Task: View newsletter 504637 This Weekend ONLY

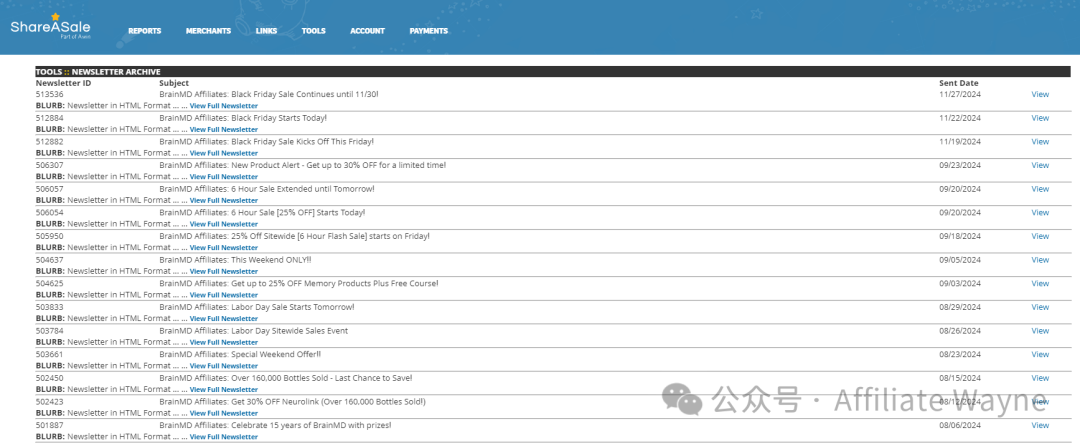Action: 1040,260
